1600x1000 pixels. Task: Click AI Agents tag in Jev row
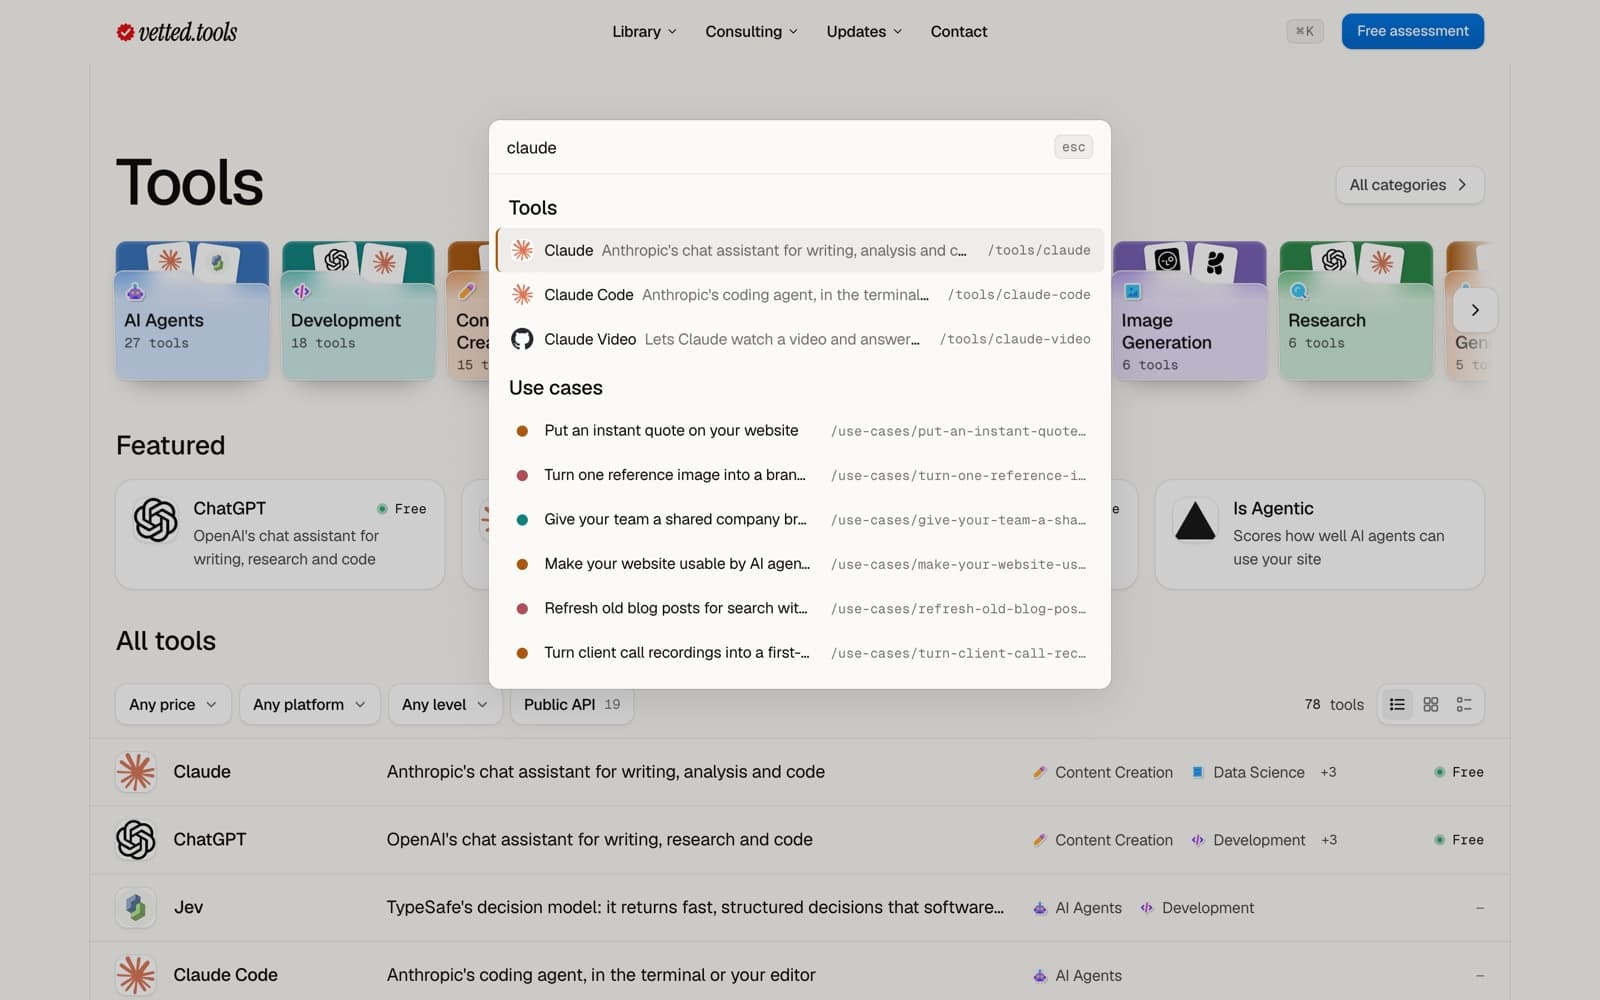(x=1077, y=908)
